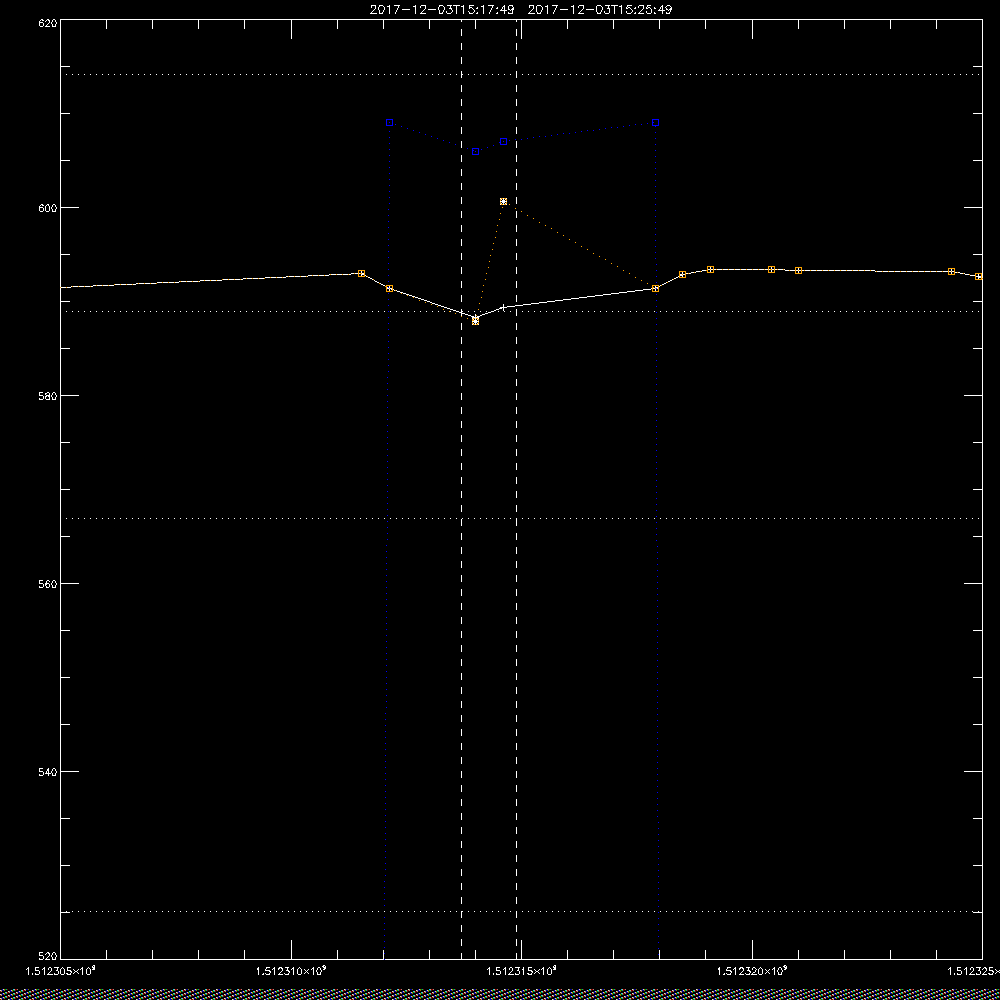The height and width of the screenshot is (1000, 1000).
Task: Click the right vertical dashed interval line
Action: (516, 488)
